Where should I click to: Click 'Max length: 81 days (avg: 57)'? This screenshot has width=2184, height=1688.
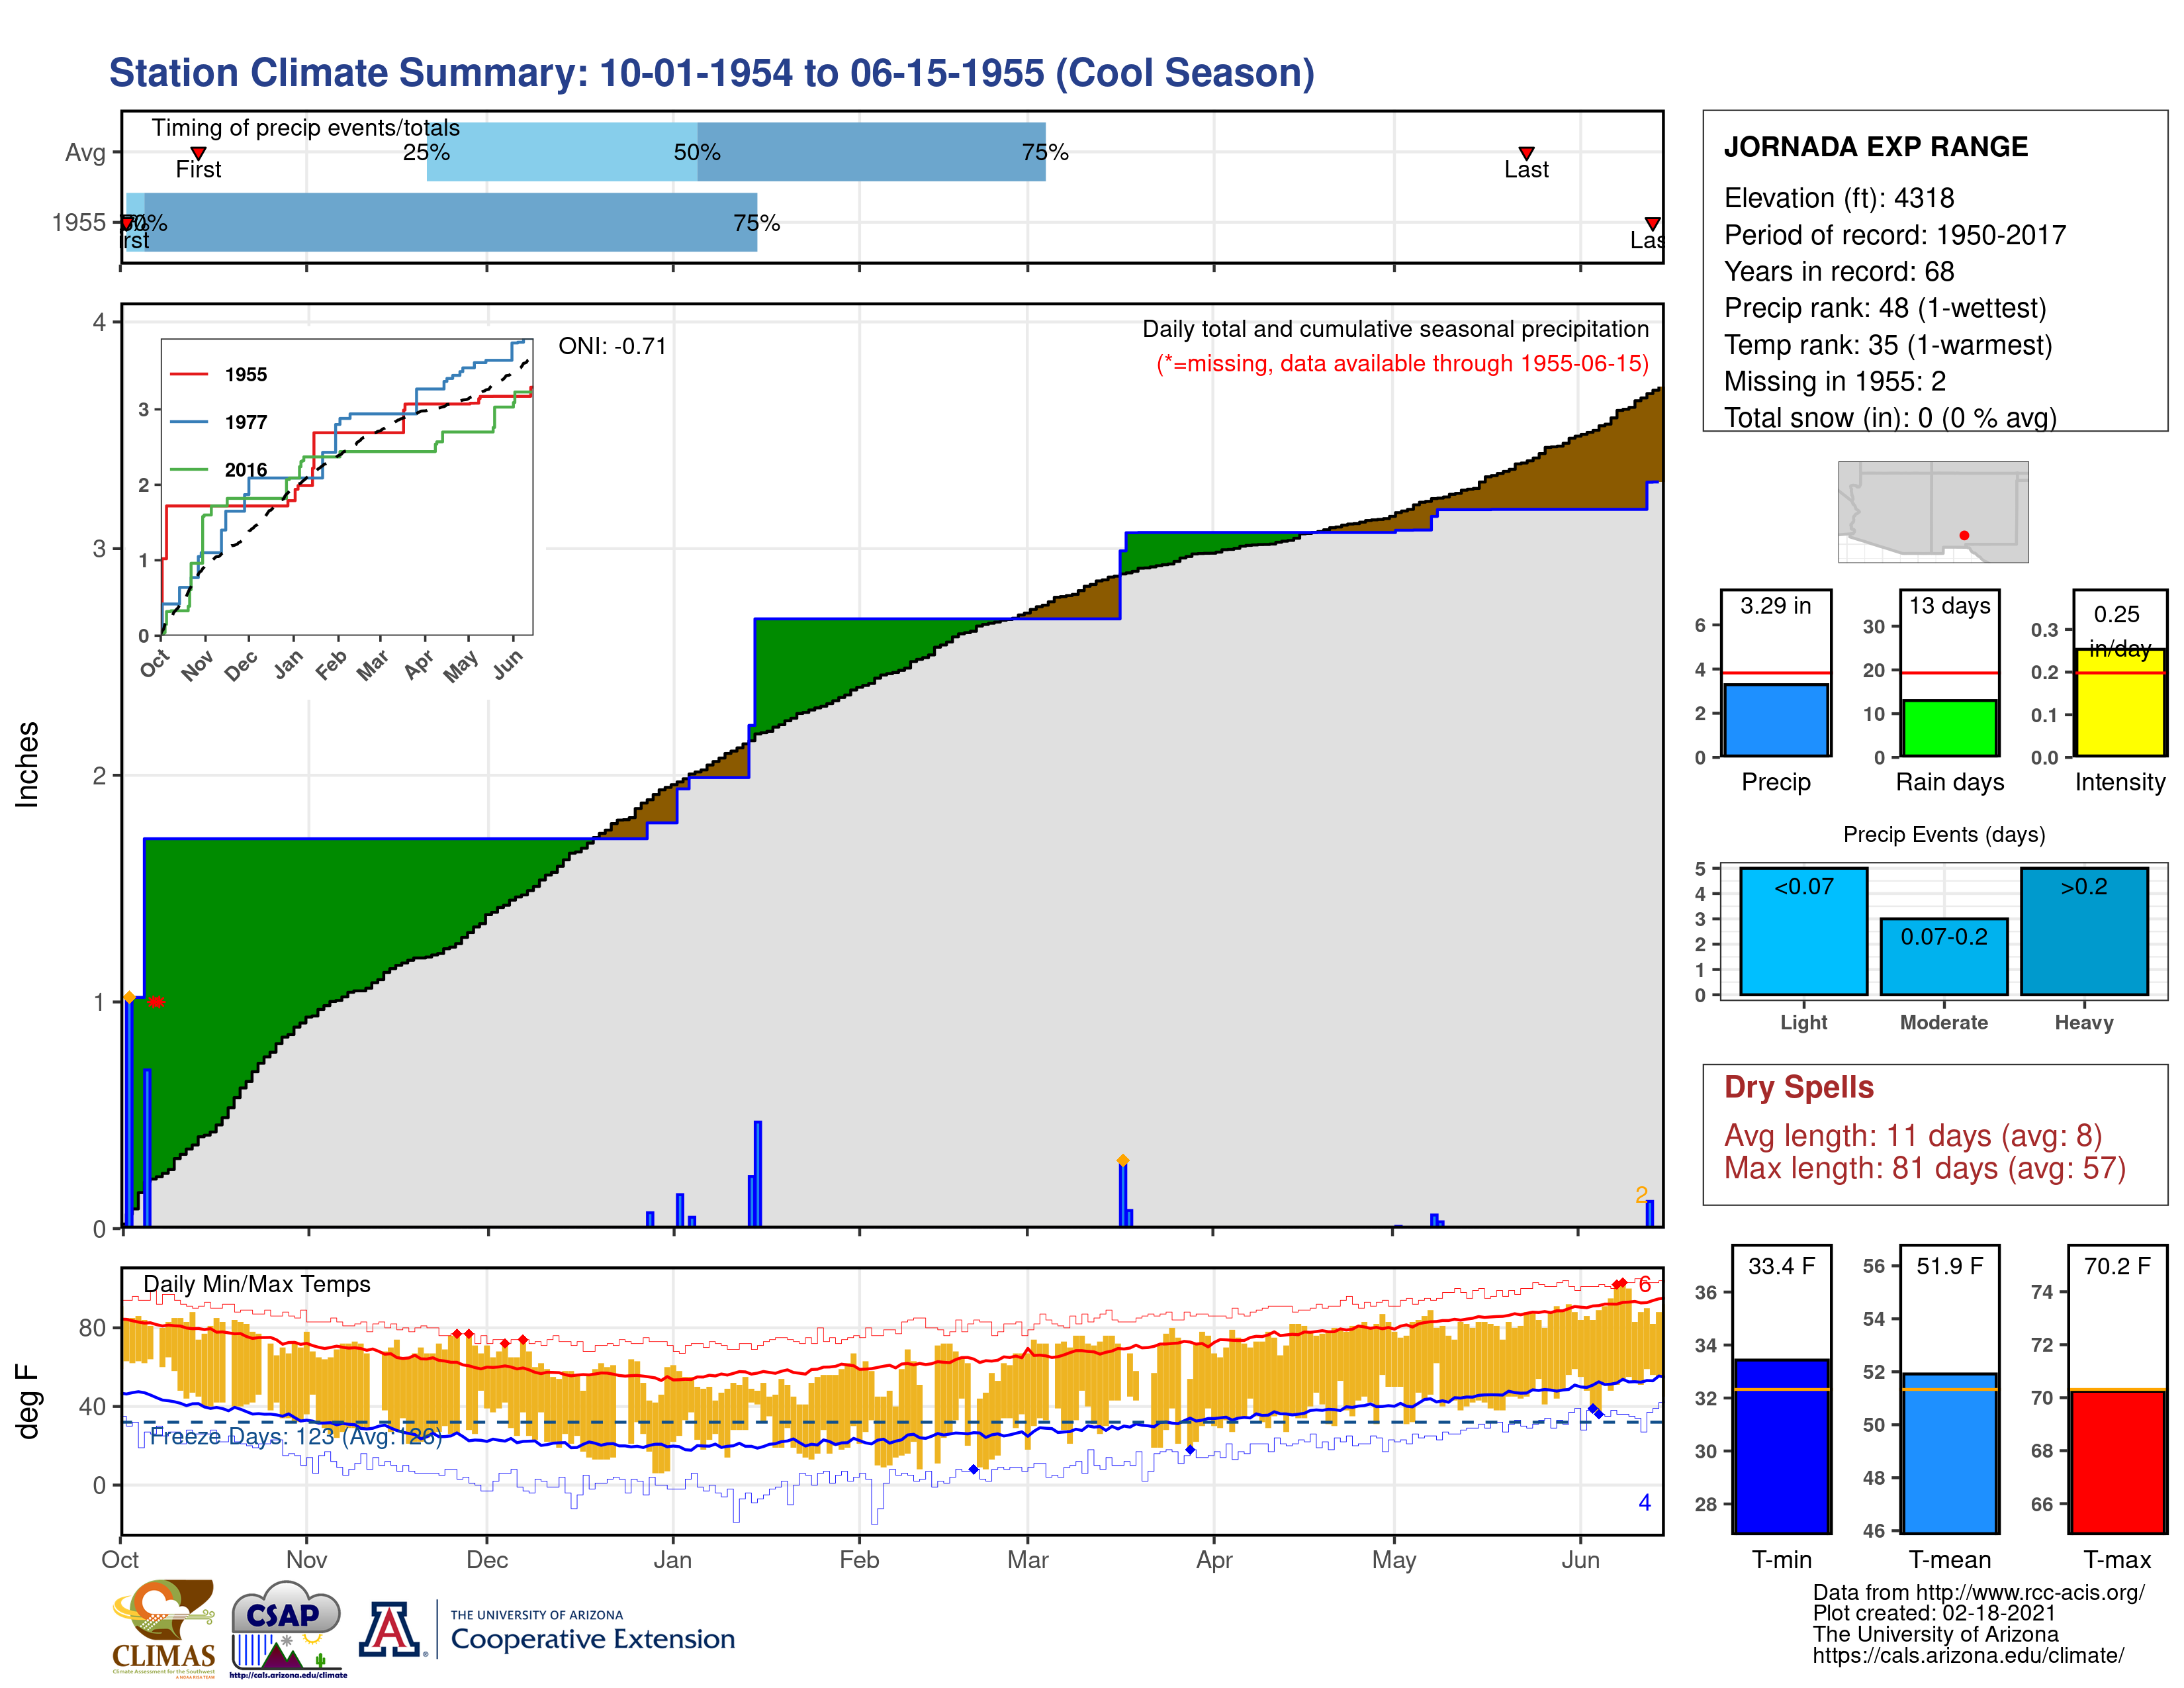[1924, 1168]
